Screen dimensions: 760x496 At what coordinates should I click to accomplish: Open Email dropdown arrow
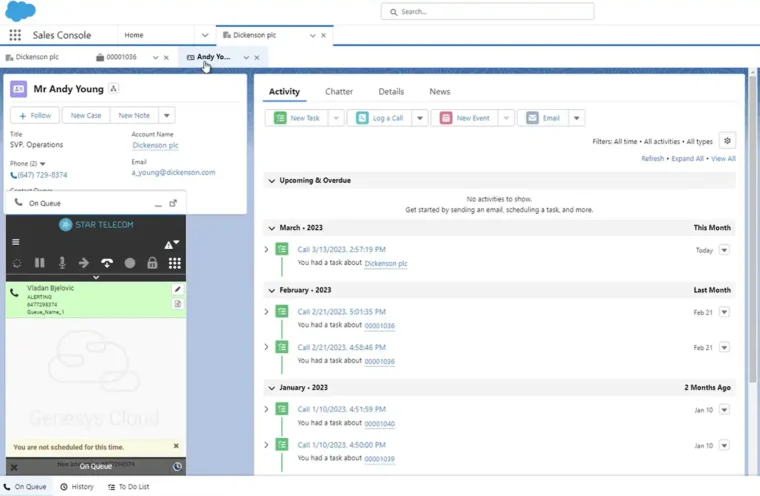point(577,118)
